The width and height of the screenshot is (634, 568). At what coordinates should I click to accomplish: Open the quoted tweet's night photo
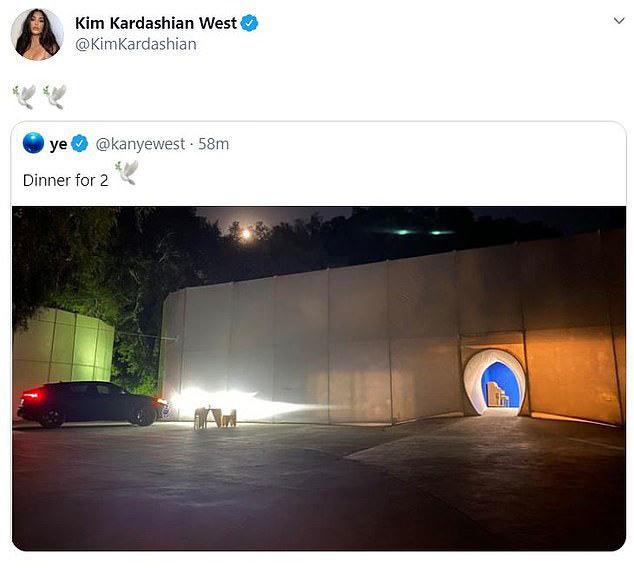(319, 378)
